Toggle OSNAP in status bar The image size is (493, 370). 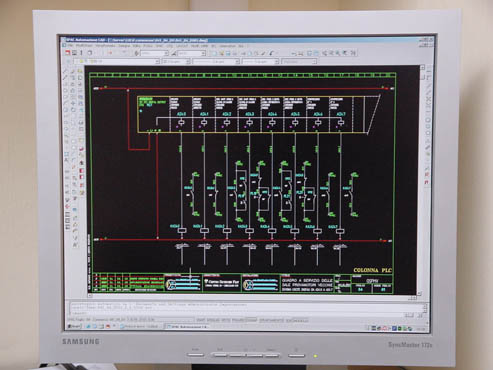point(252,320)
